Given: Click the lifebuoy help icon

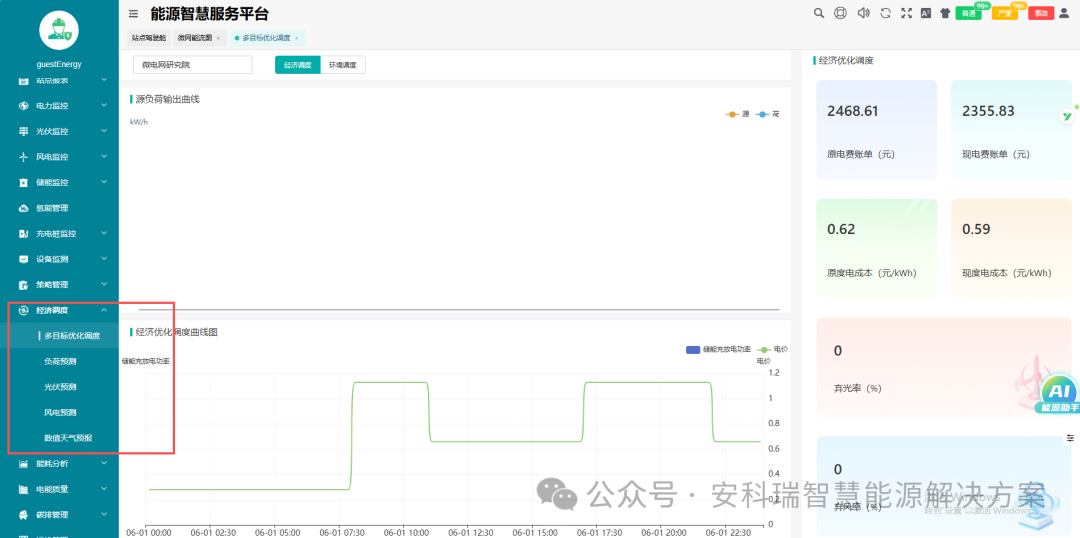Looking at the screenshot, I should (x=840, y=13).
